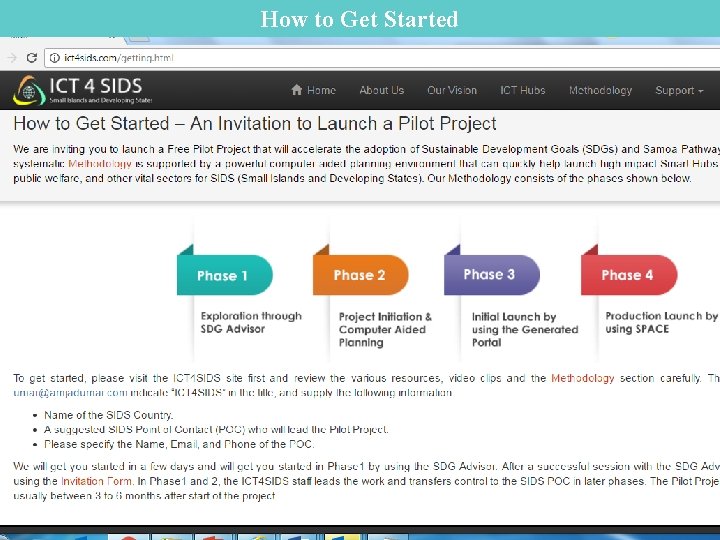Click the 'How to Get Started – An Invitation' heading

[x=255, y=124]
